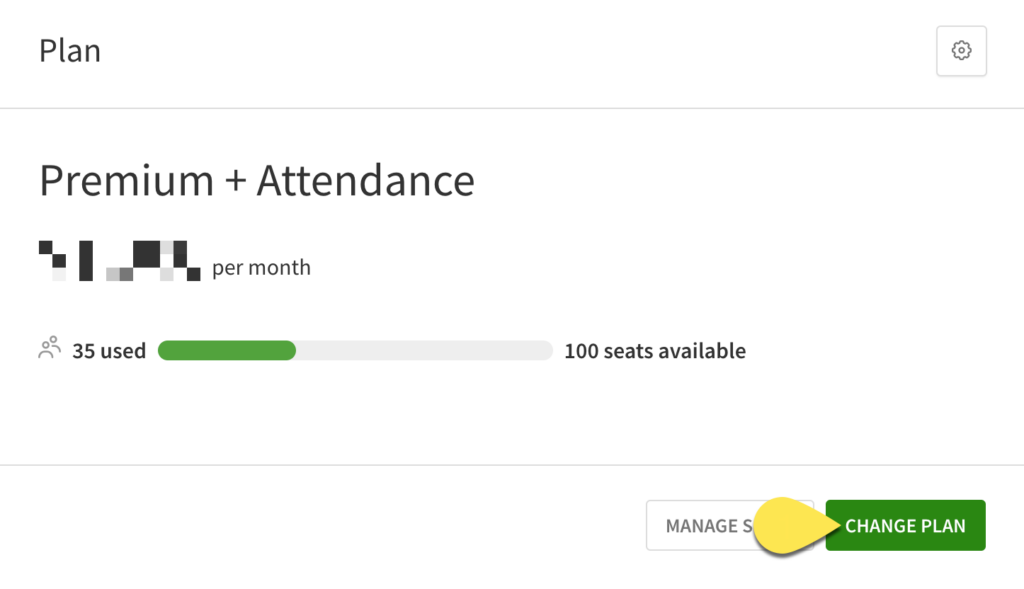Click the divider line under the Plan header
This screenshot has height=589, width=1024.
[512, 108]
